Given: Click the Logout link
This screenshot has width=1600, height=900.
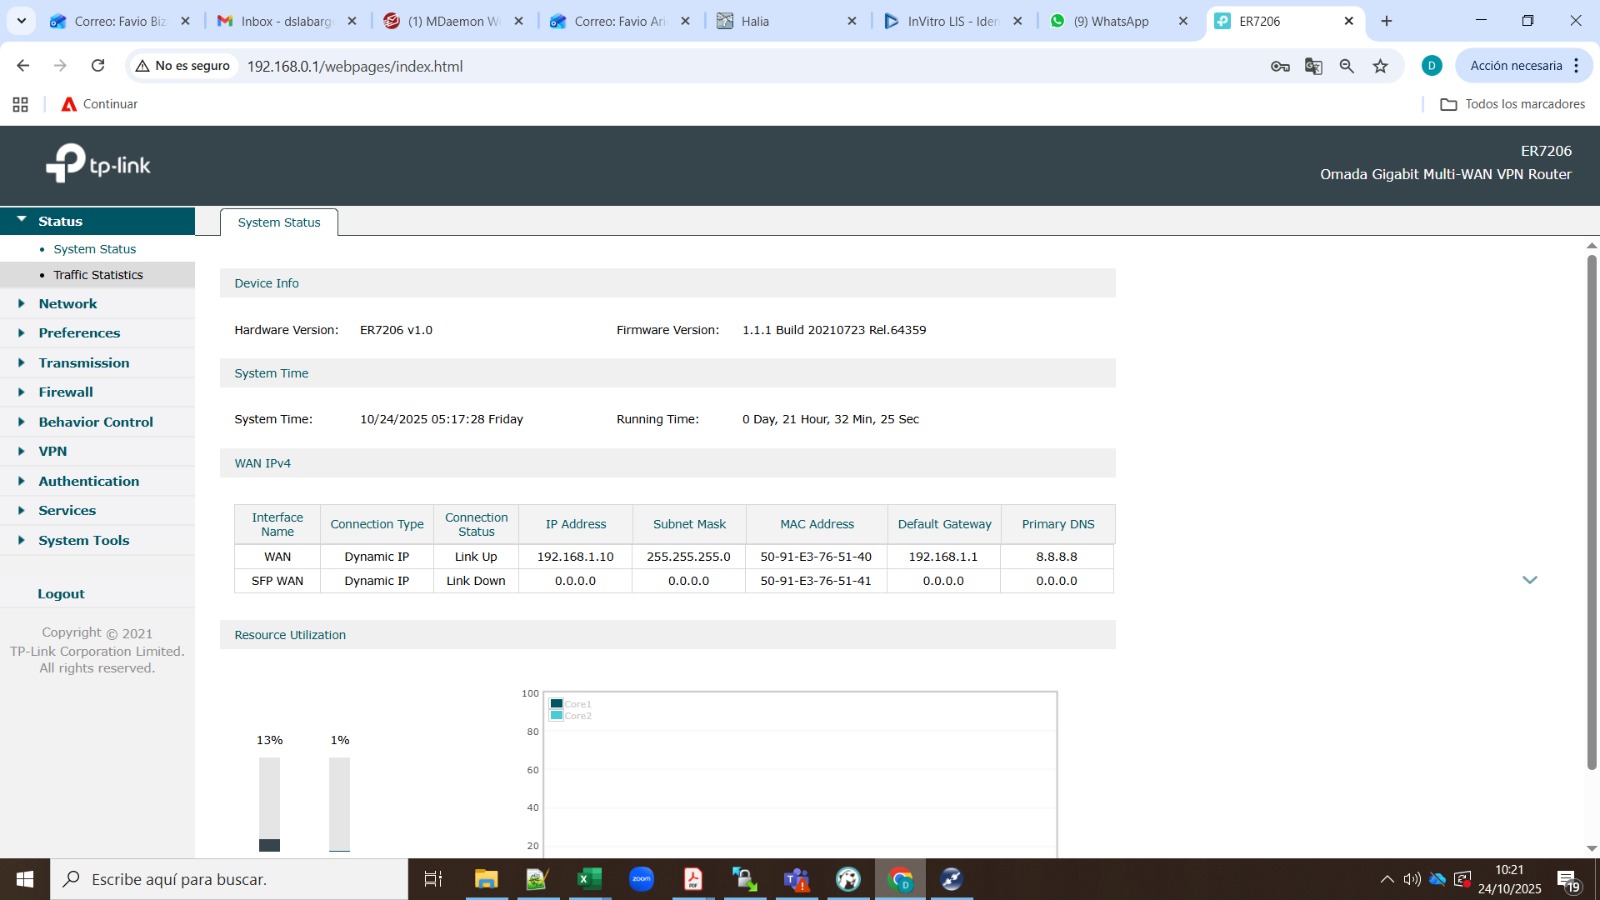Looking at the screenshot, I should pos(61,594).
